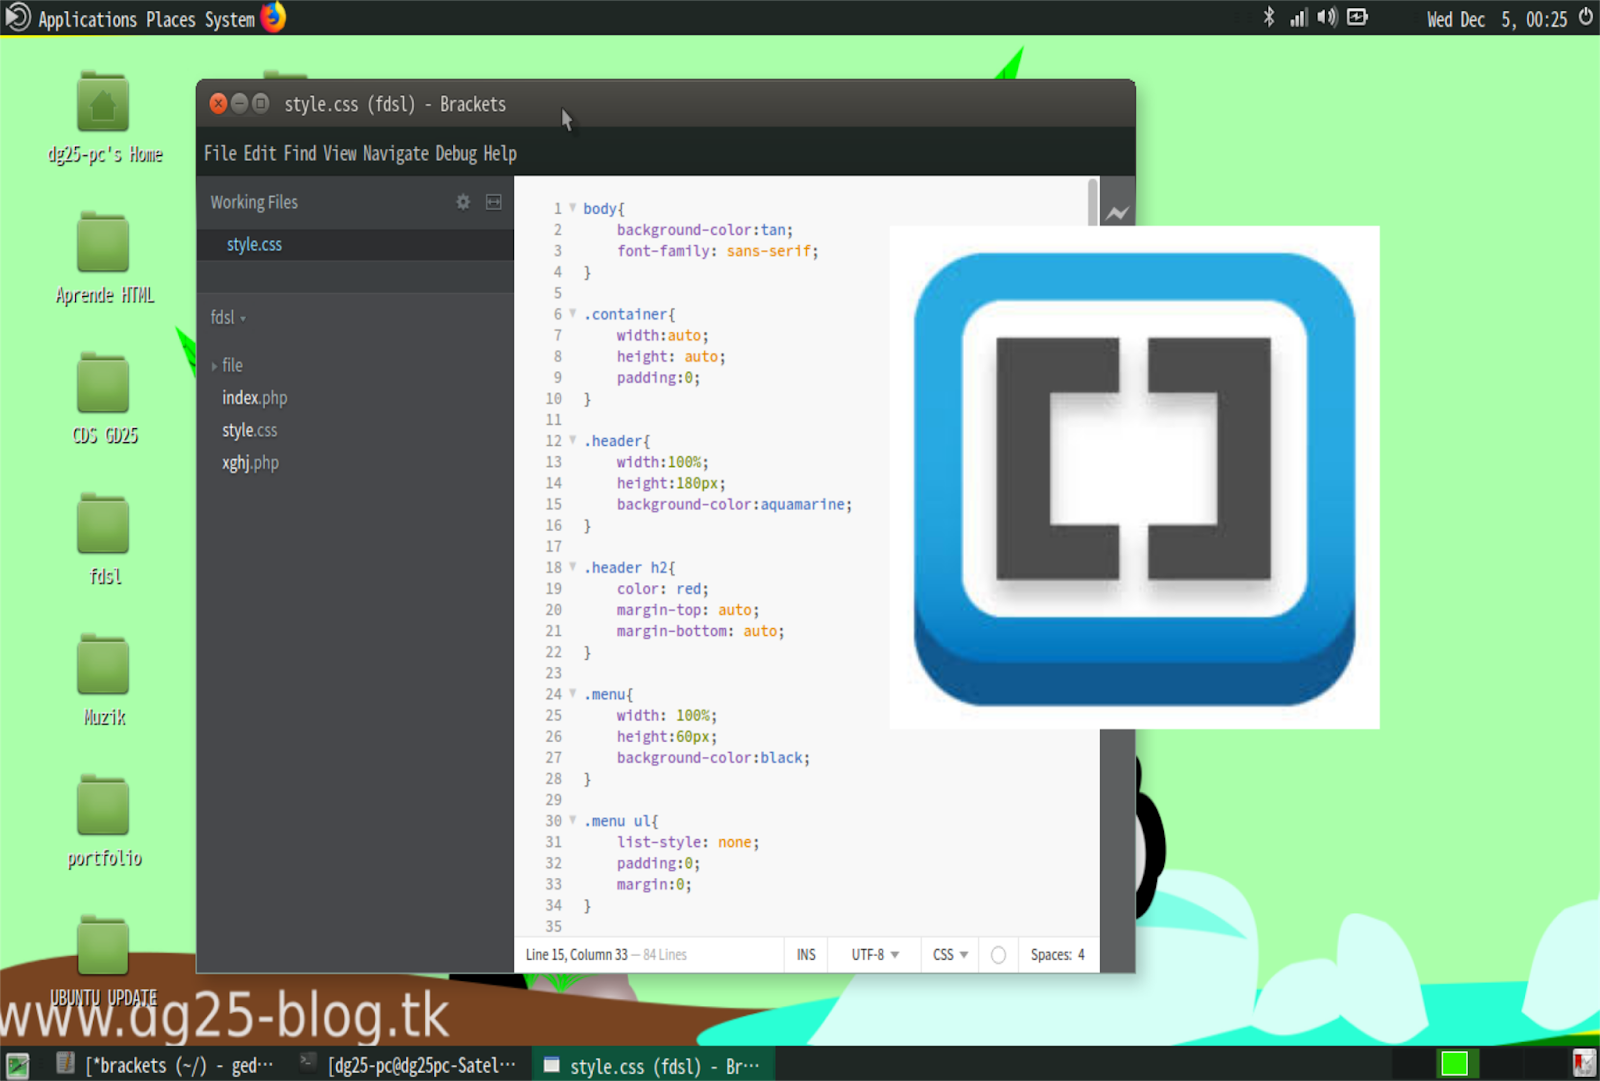The height and width of the screenshot is (1081, 1600).
Task: Click the split-view icon beside the gear
Action: (x=493, y=202)
